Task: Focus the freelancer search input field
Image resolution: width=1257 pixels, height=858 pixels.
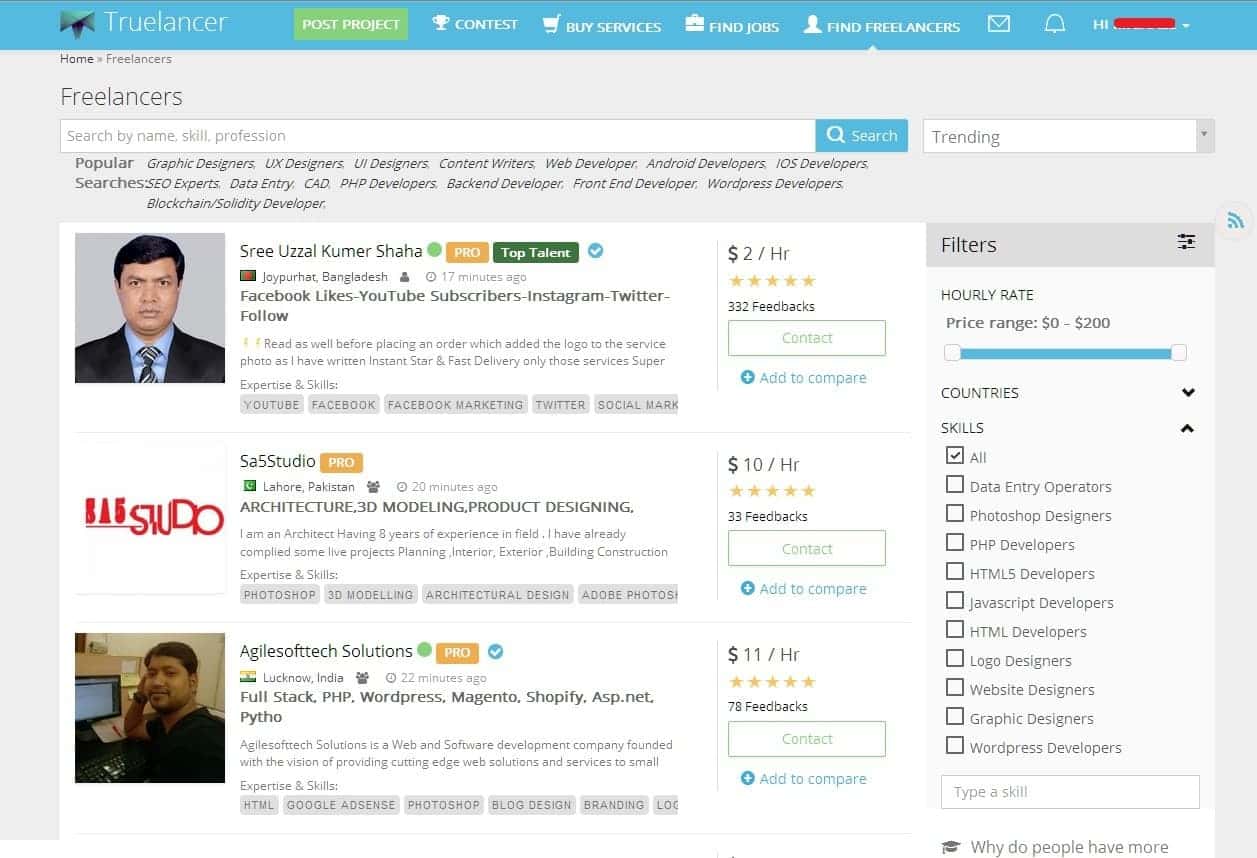Action: tap(438, 136)
